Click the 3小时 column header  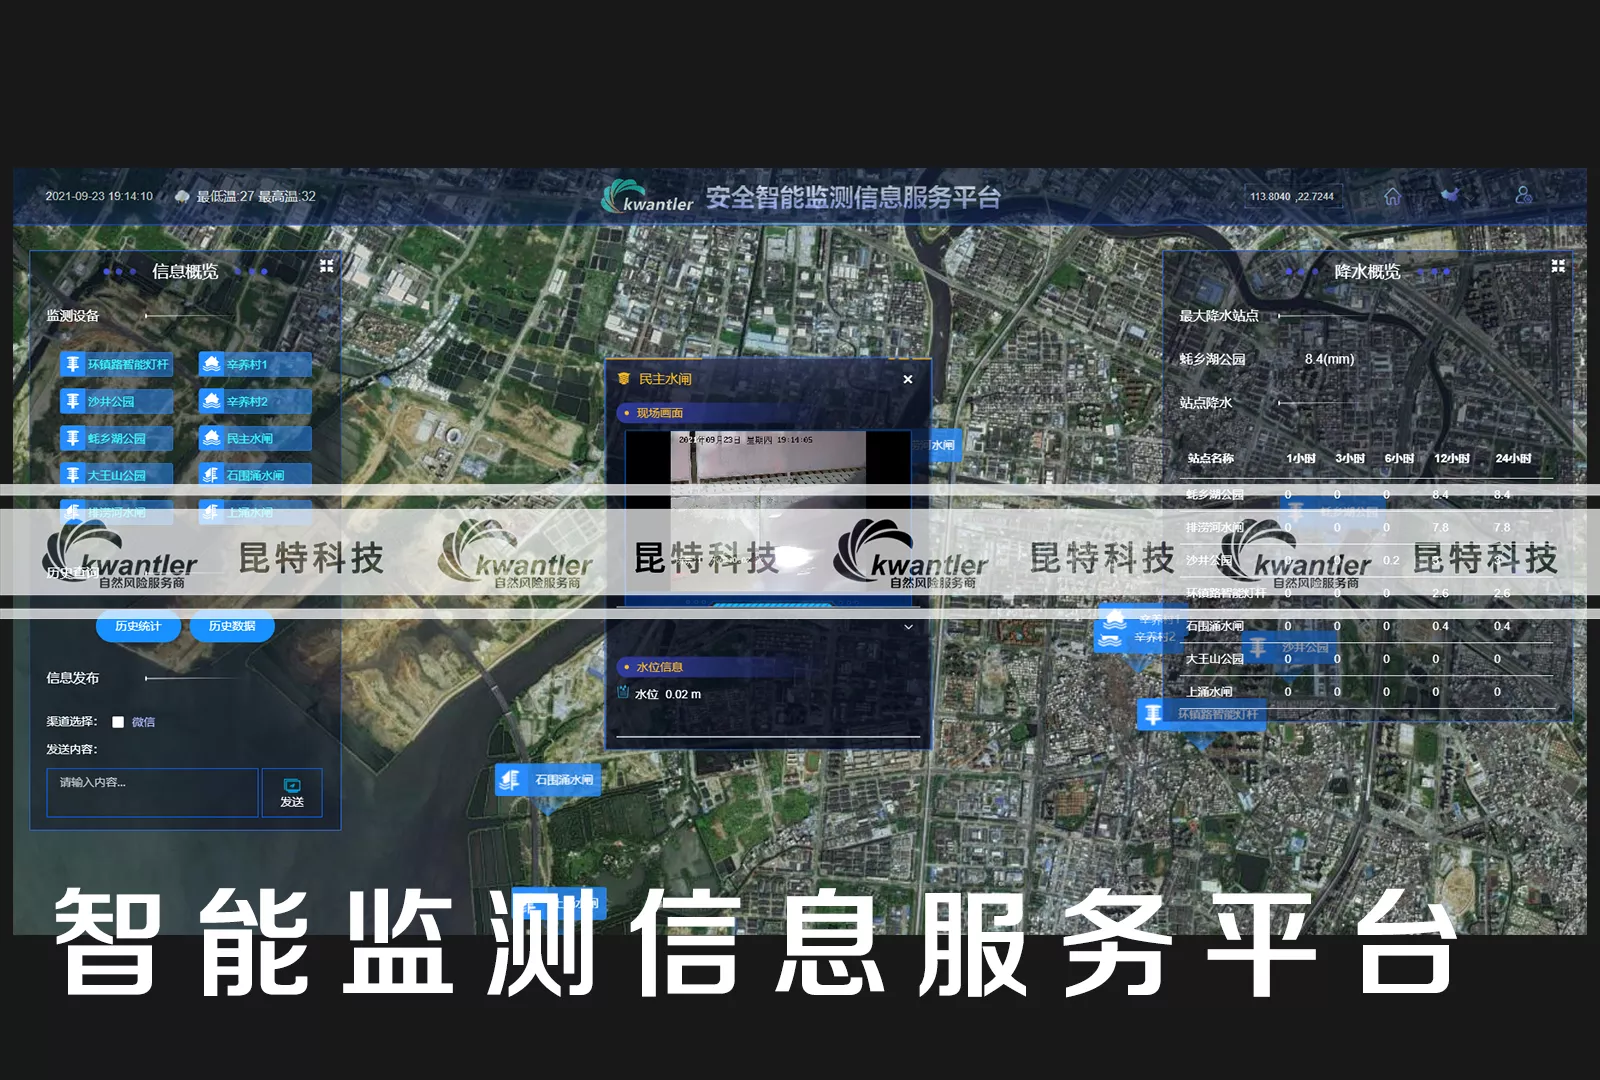[x=1350, y=458]
